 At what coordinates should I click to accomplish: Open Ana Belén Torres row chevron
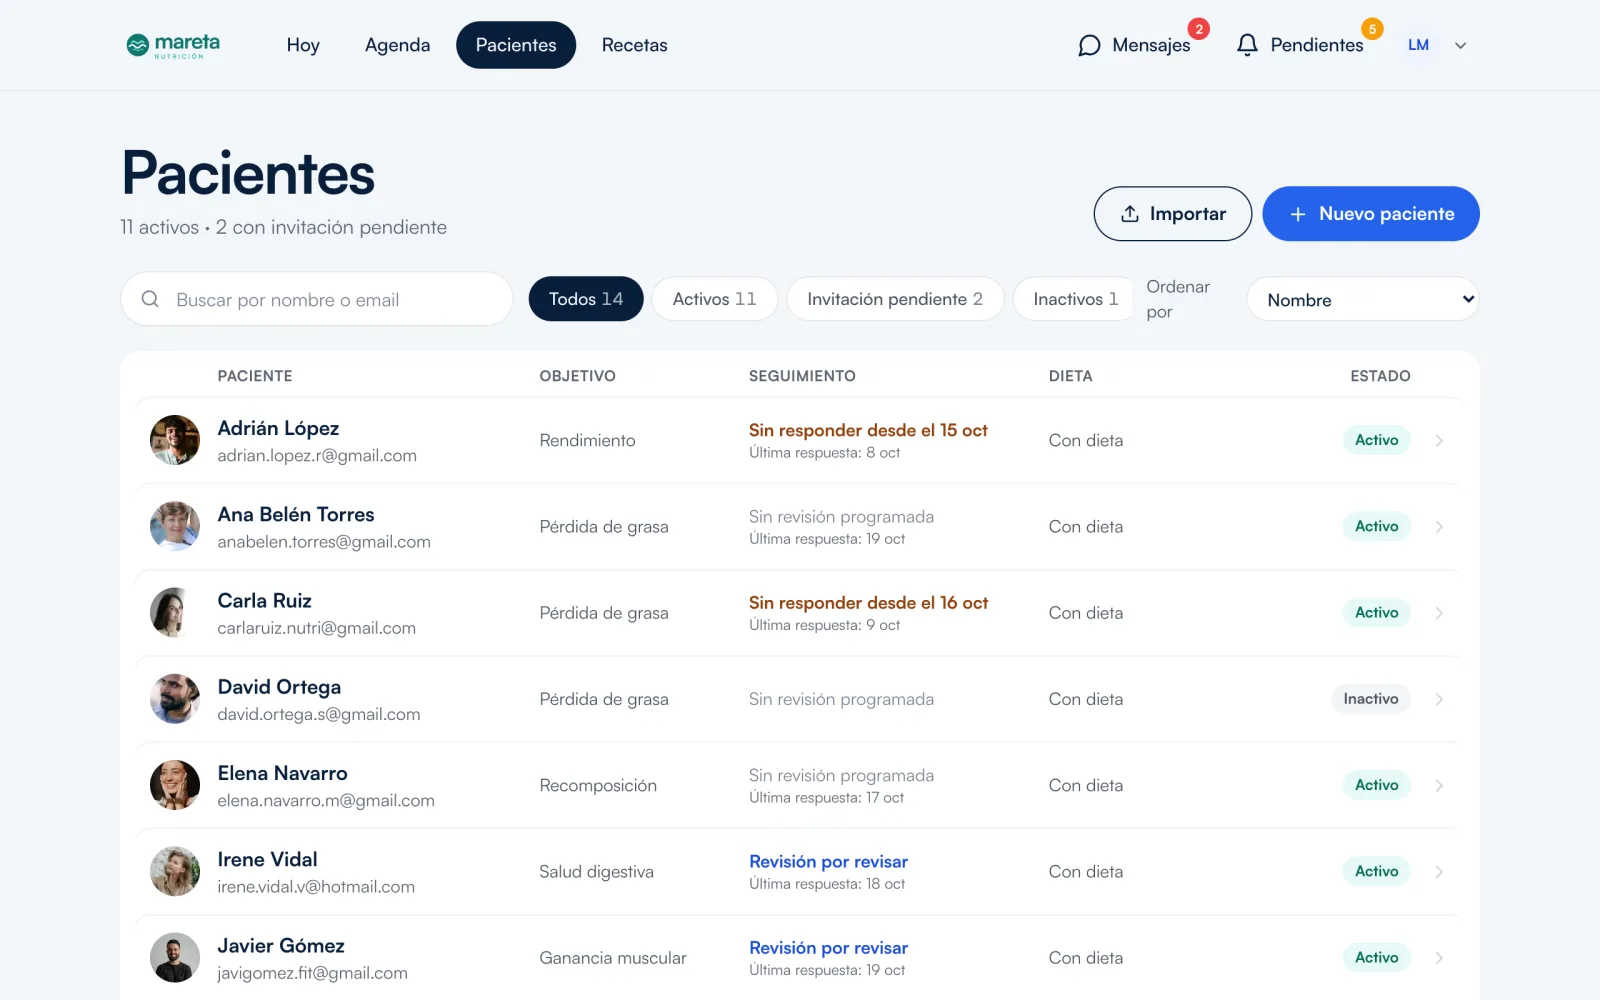coord(1439,526)
